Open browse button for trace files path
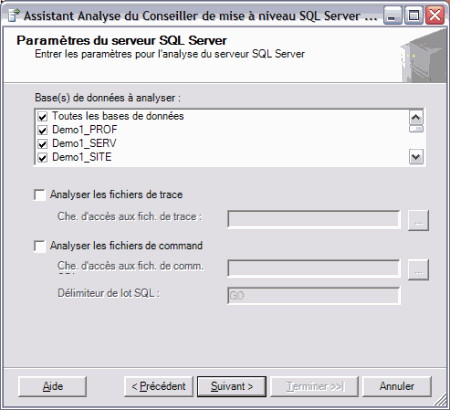Image resolution: width=450 pixels, height=410 pixels. pyautogui.click(x=418, y=220)
